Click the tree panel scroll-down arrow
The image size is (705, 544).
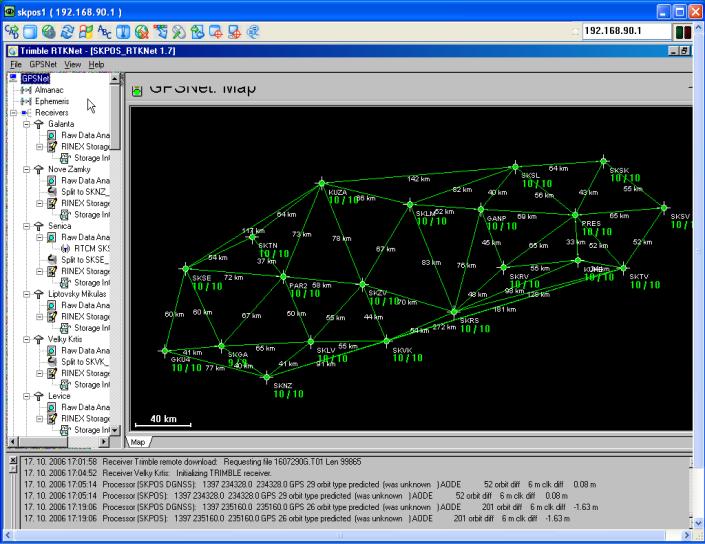coord(115,430)
